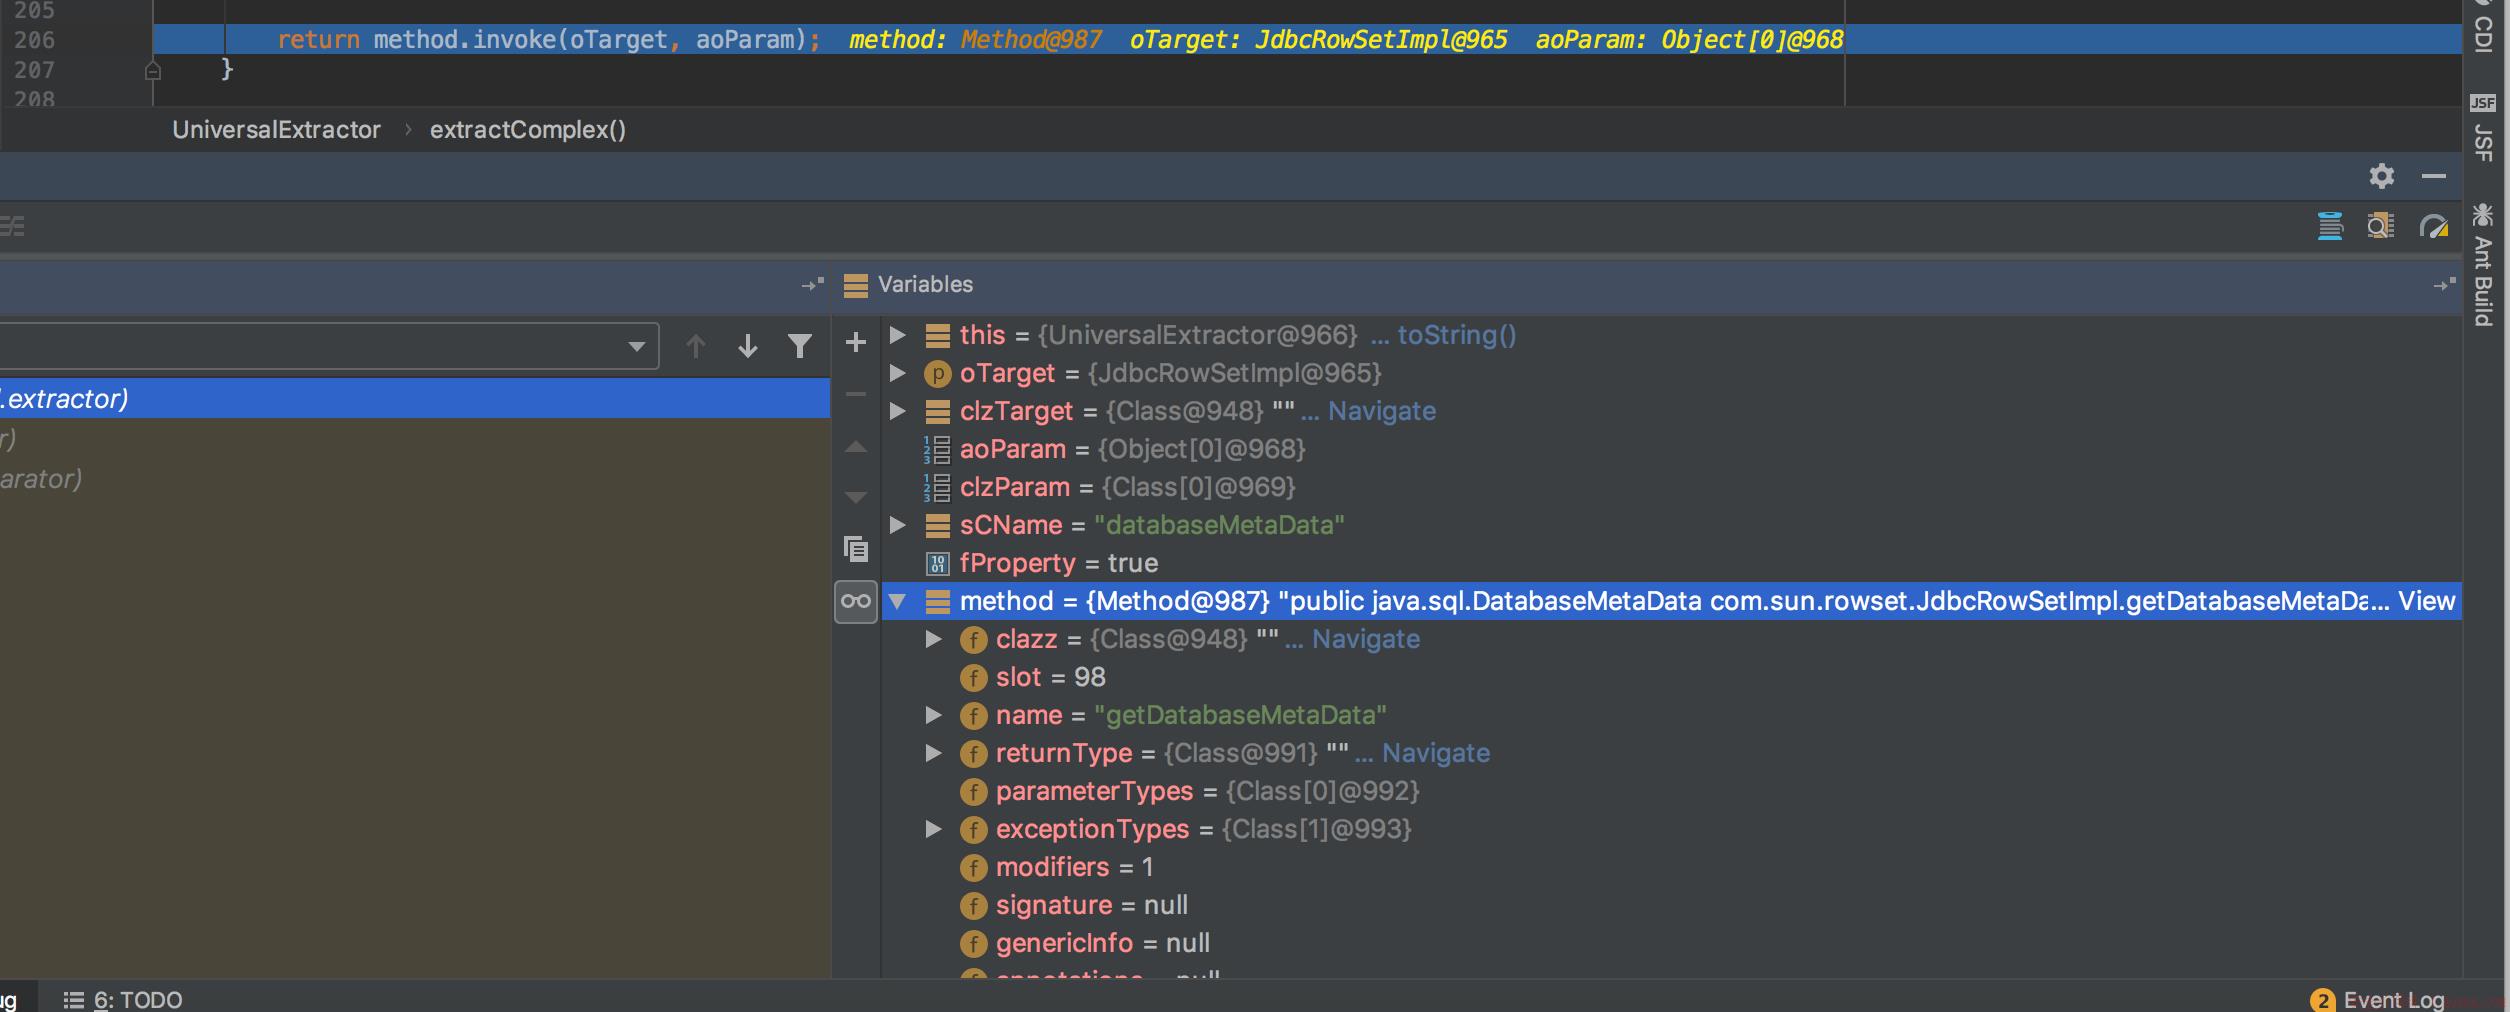Hide the debug tool window

point(2433,176)
